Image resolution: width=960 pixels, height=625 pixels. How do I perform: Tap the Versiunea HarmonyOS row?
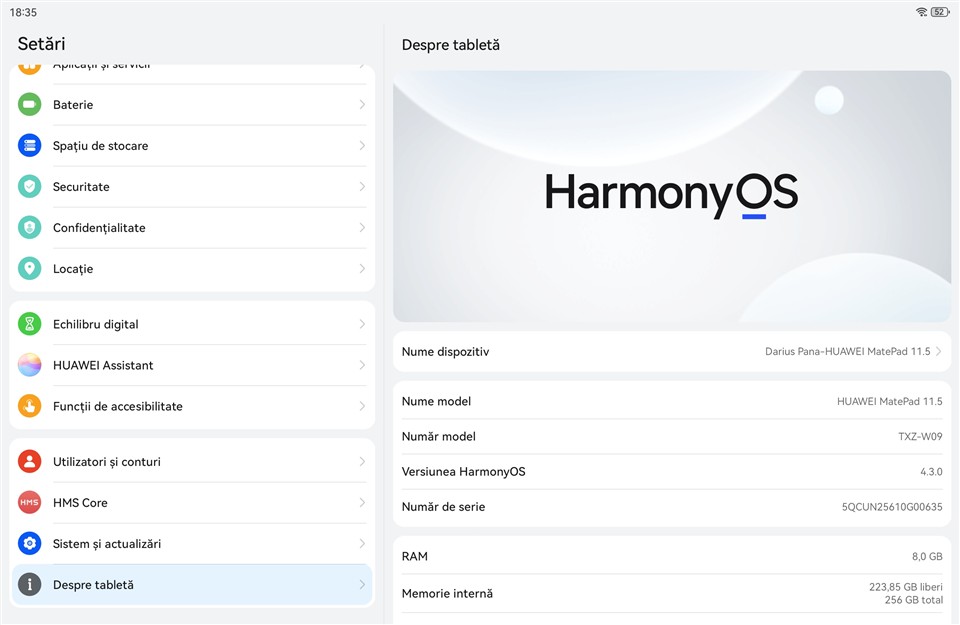(671, 472)
